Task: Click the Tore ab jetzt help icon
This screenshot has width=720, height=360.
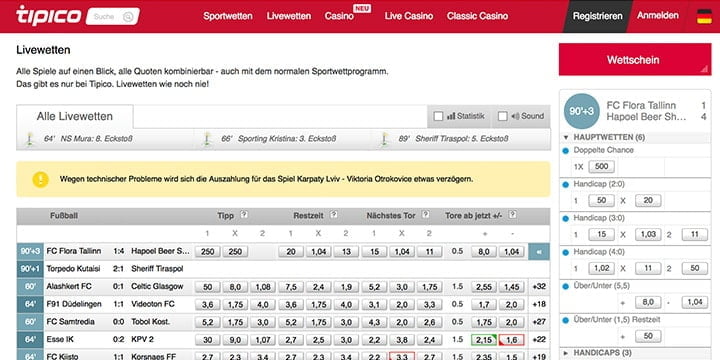Action: pyautogui.click(x=512, y=214)
